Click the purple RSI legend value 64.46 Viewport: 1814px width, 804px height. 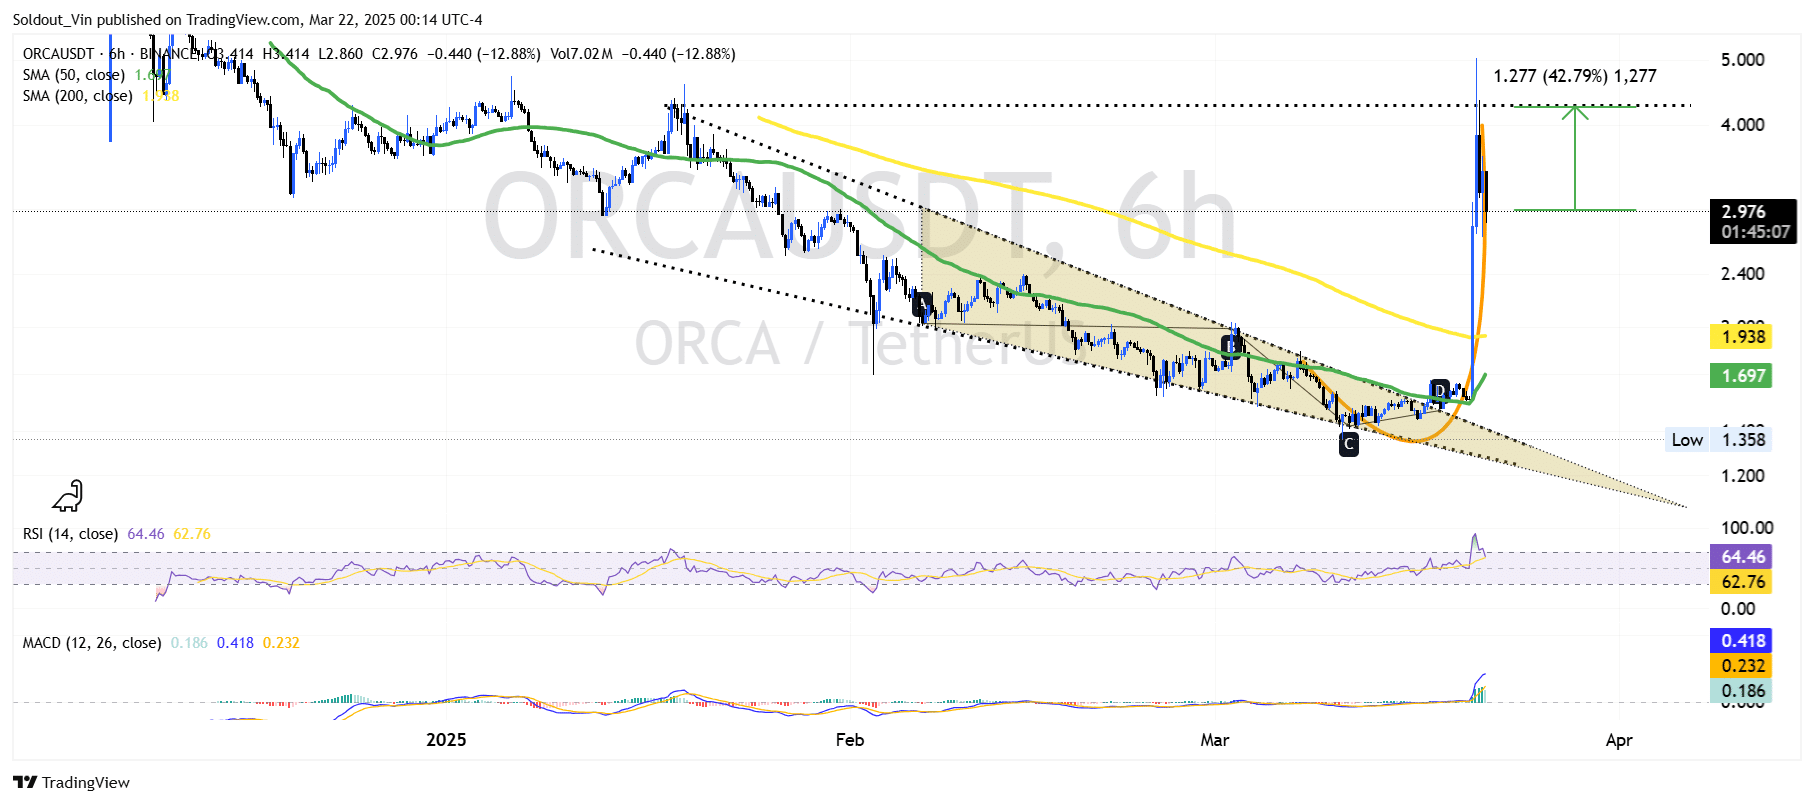[146, 534]
